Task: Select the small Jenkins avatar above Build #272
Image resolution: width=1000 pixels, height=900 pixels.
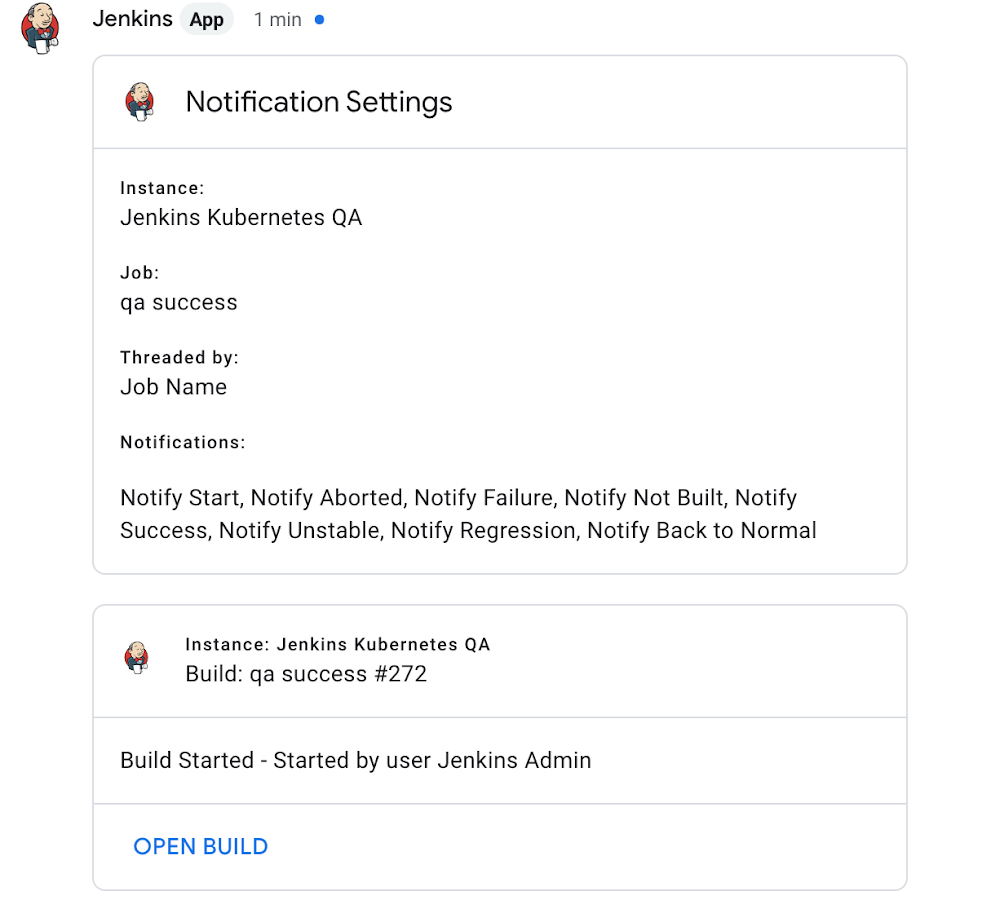Action: pyautogui.click(x=138, y=658)
